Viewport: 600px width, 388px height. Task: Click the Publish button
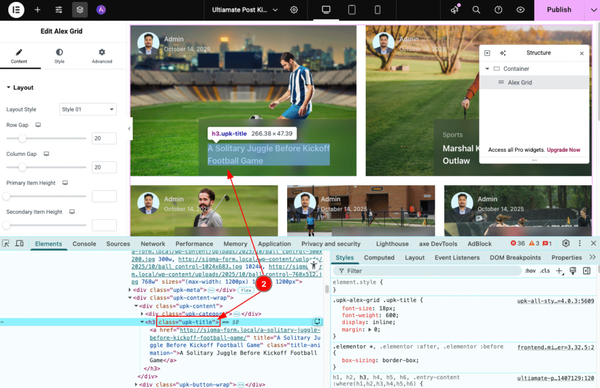coord(559,10)
